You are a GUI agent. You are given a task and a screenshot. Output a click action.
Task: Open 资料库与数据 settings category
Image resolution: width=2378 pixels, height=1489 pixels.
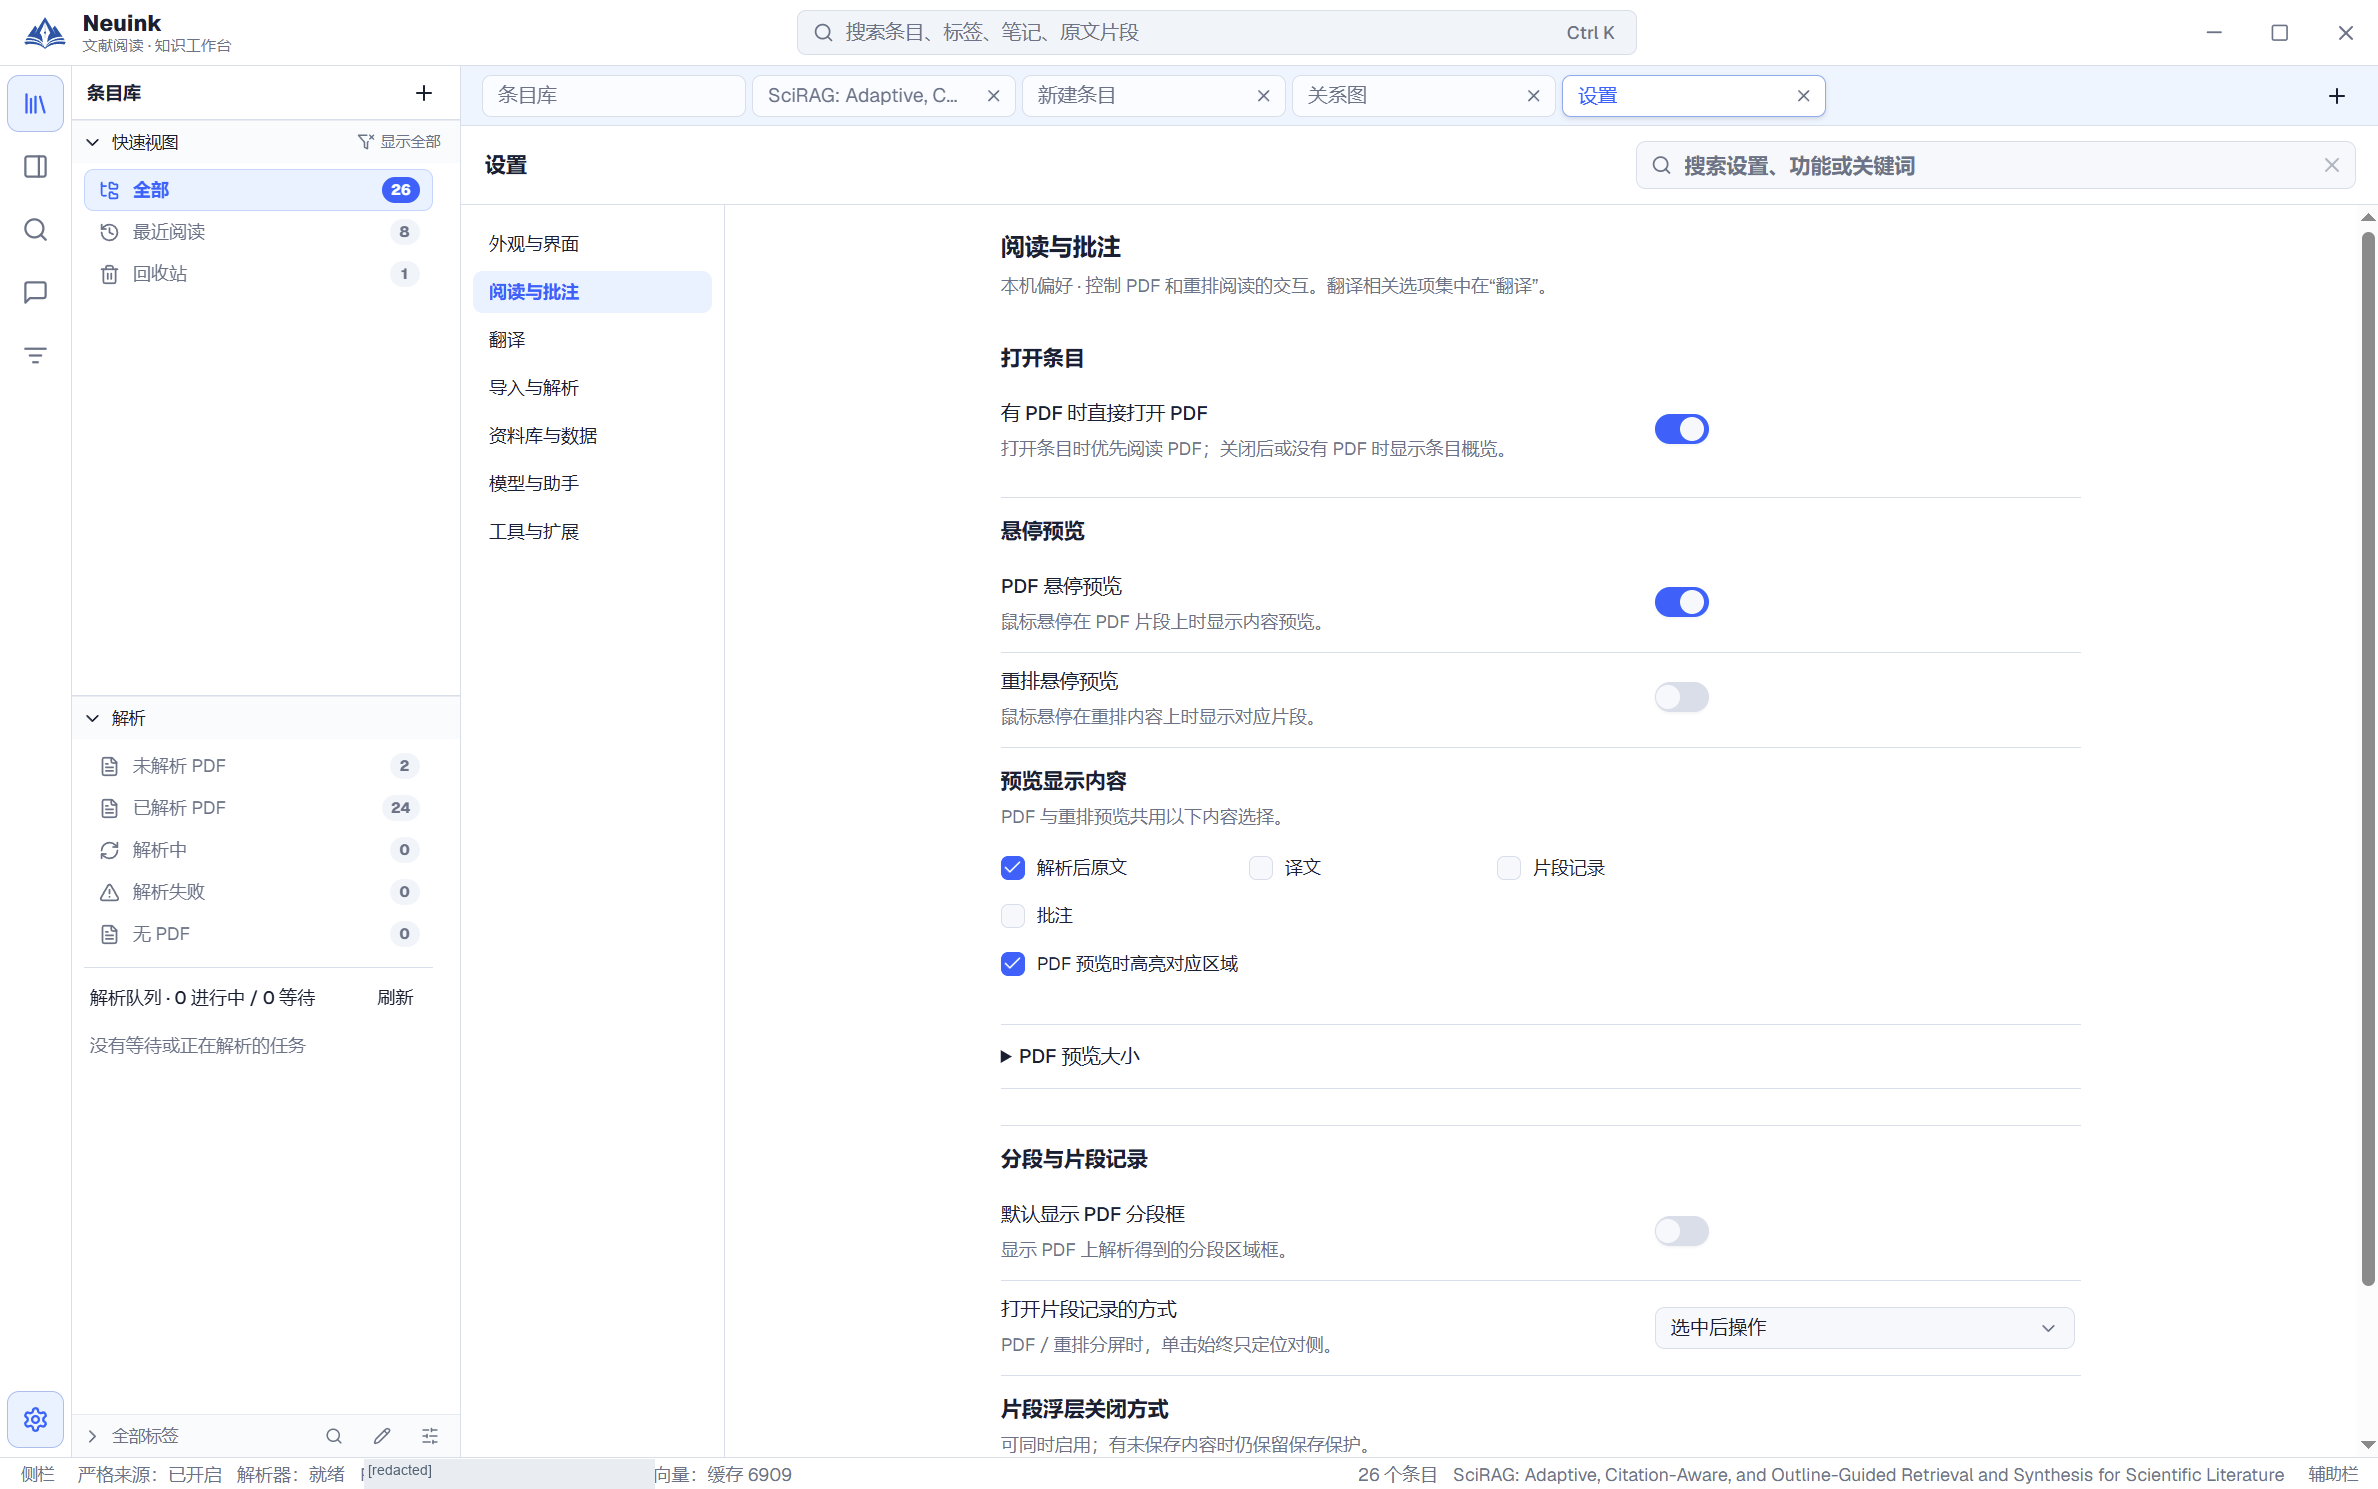point(592,436)
